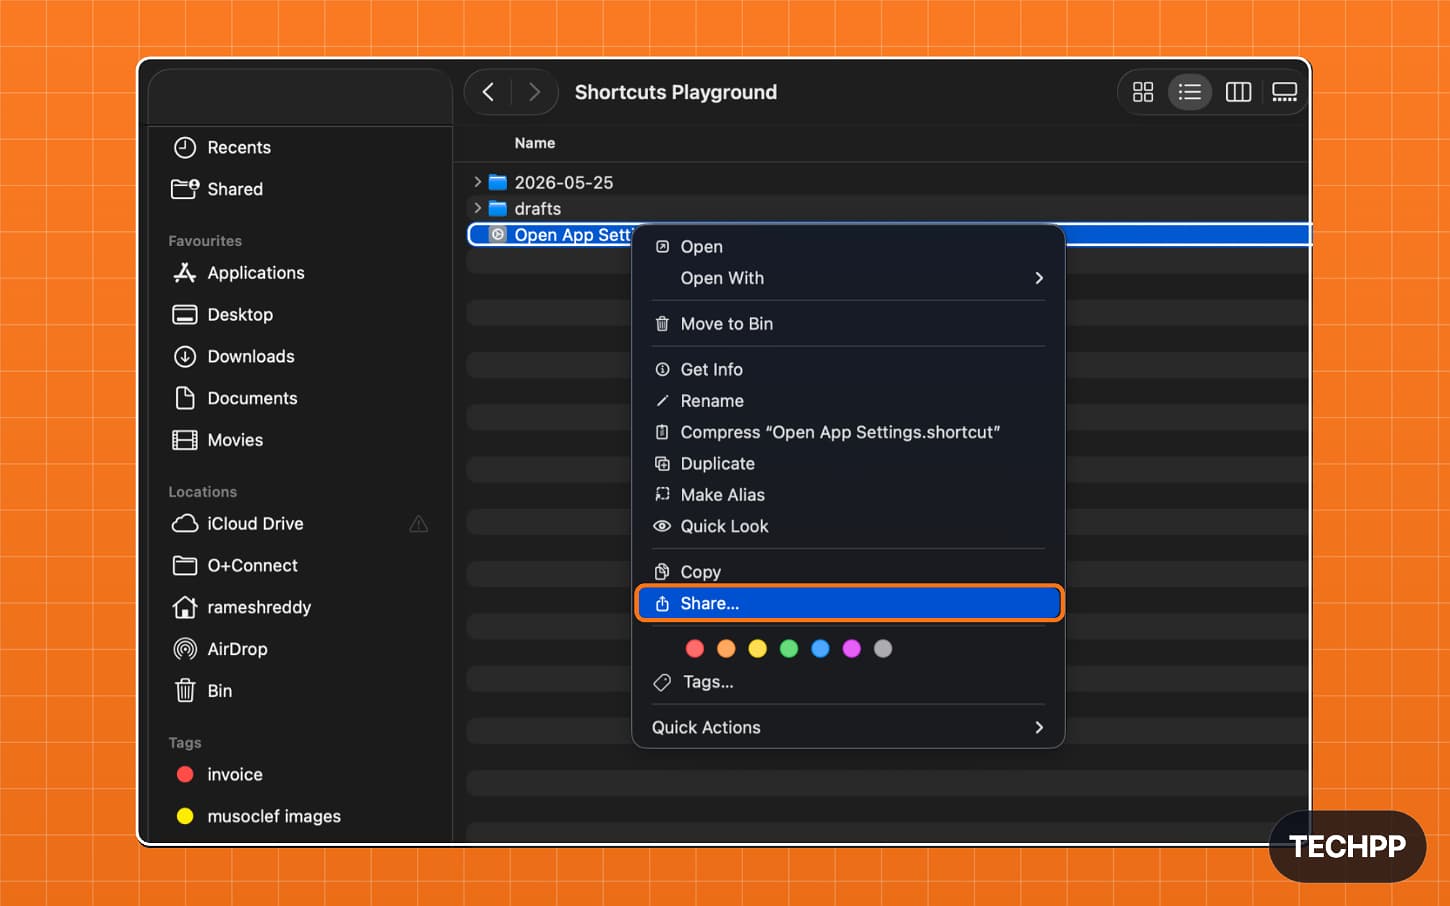This screenshot has height=906, width=1450.
Task: Apply the yellow tag color
Action: click(x=758, y=649)
